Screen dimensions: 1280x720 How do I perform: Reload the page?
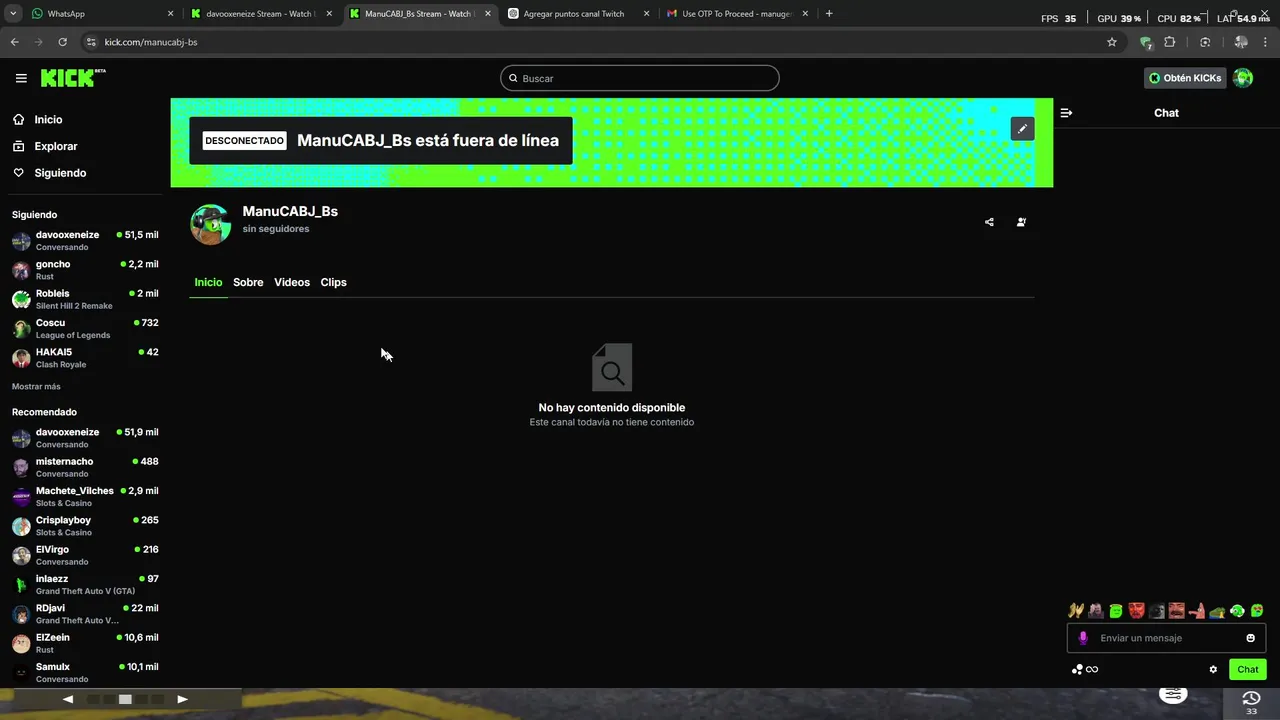[62, 42]
